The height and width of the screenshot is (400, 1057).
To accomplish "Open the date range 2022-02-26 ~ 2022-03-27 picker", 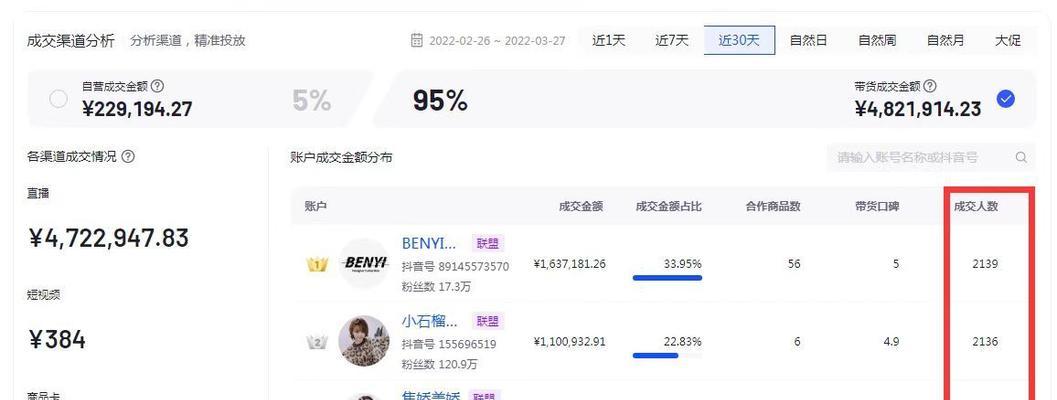I will (x=497, y=40).
